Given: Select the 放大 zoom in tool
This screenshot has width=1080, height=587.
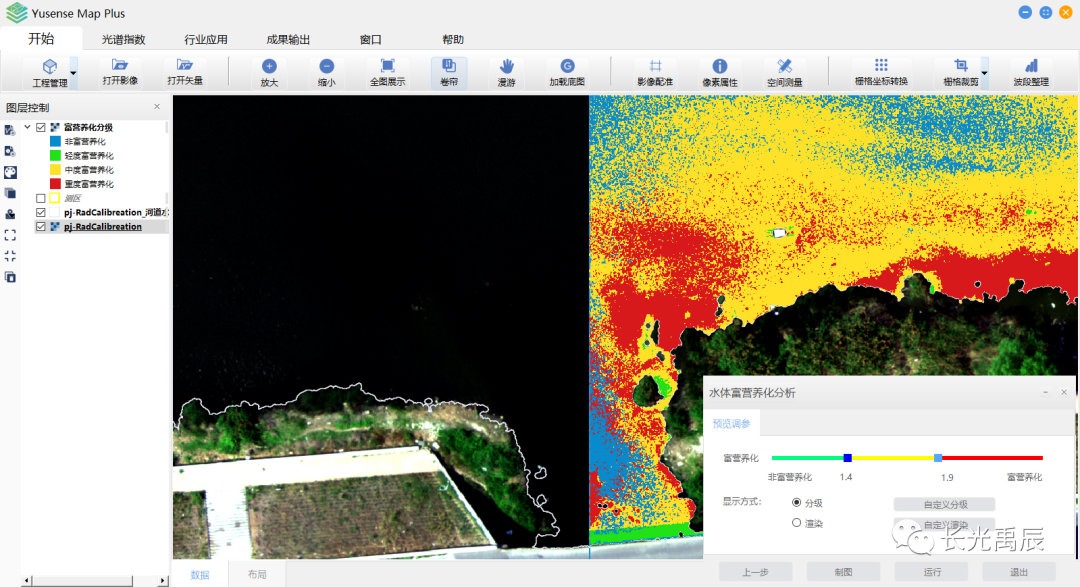Looking at the screenshot, I should pos(268,66).
